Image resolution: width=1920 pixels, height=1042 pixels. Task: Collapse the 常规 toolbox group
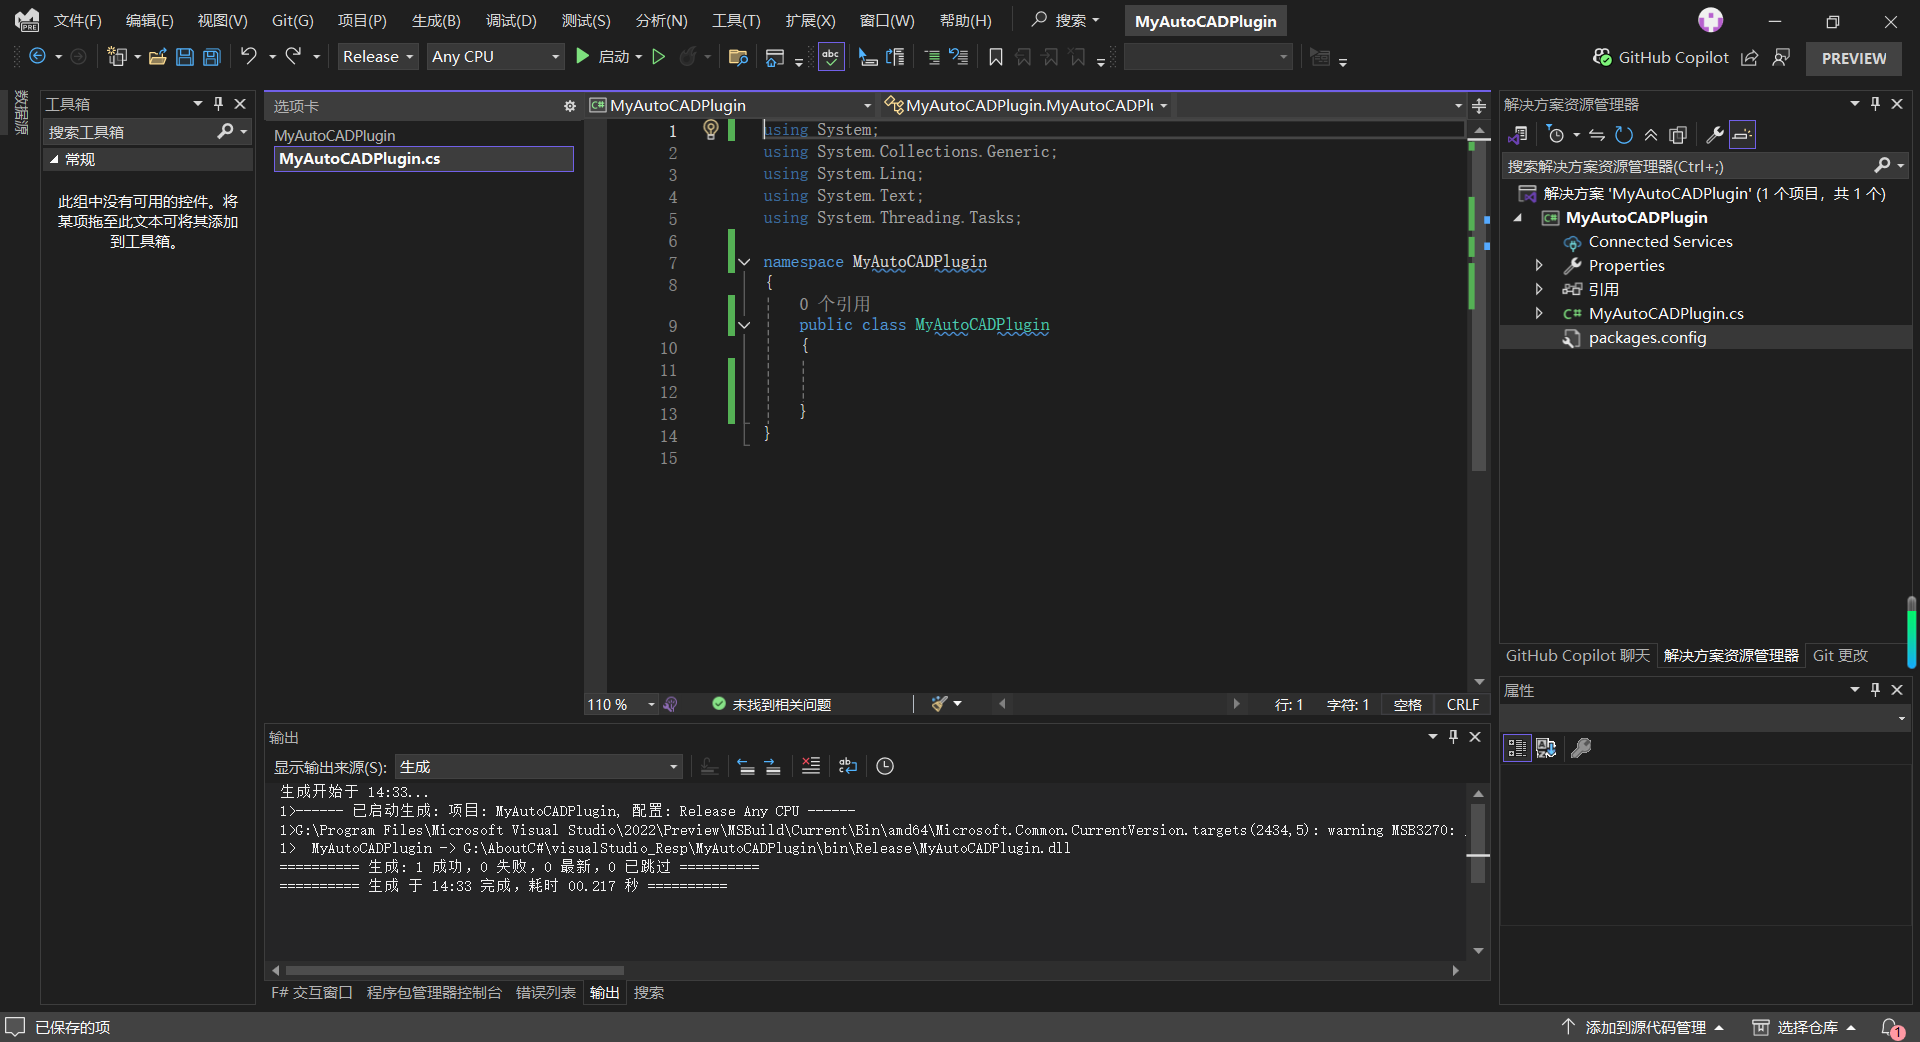54,159
